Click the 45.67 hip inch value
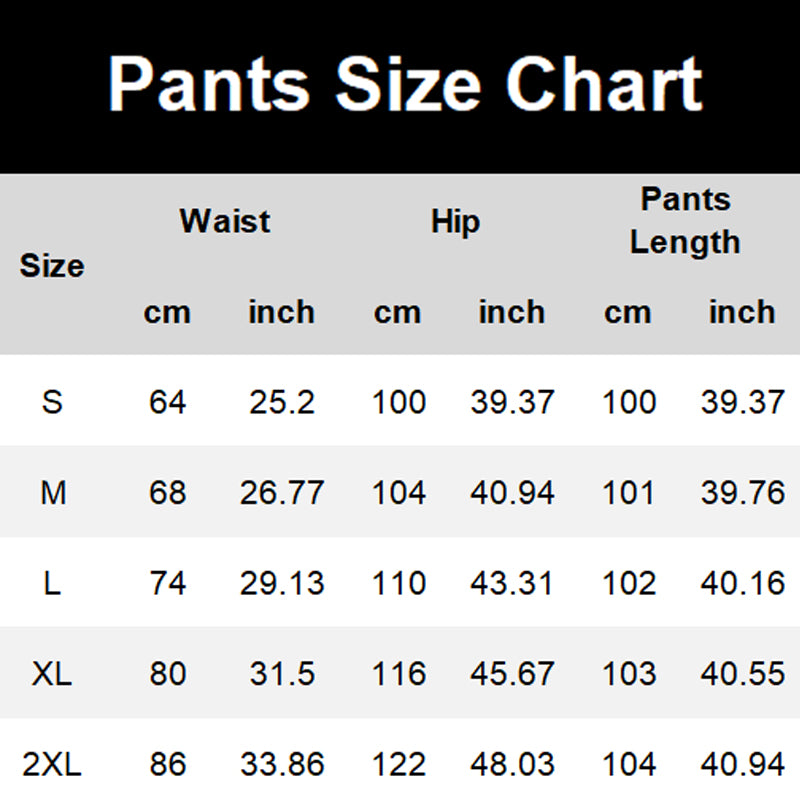This screenshot has width=800, height=800. [512, 674]
